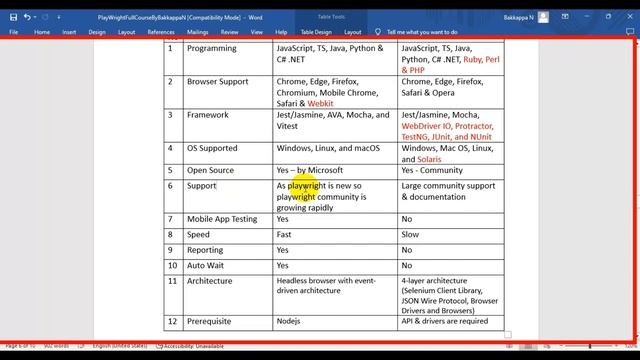Click the Save icon in the quick access toolbar
Image resolution: width=640 pixels, height=360 pixels.
tap(13, 17)
